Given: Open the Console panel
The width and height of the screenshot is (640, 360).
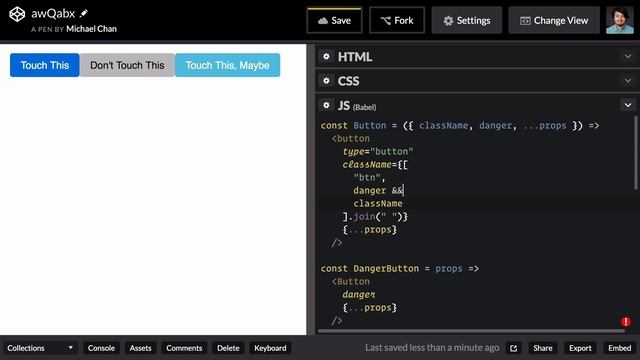Looking at the screenshot, I should click(x=101, y=348).
